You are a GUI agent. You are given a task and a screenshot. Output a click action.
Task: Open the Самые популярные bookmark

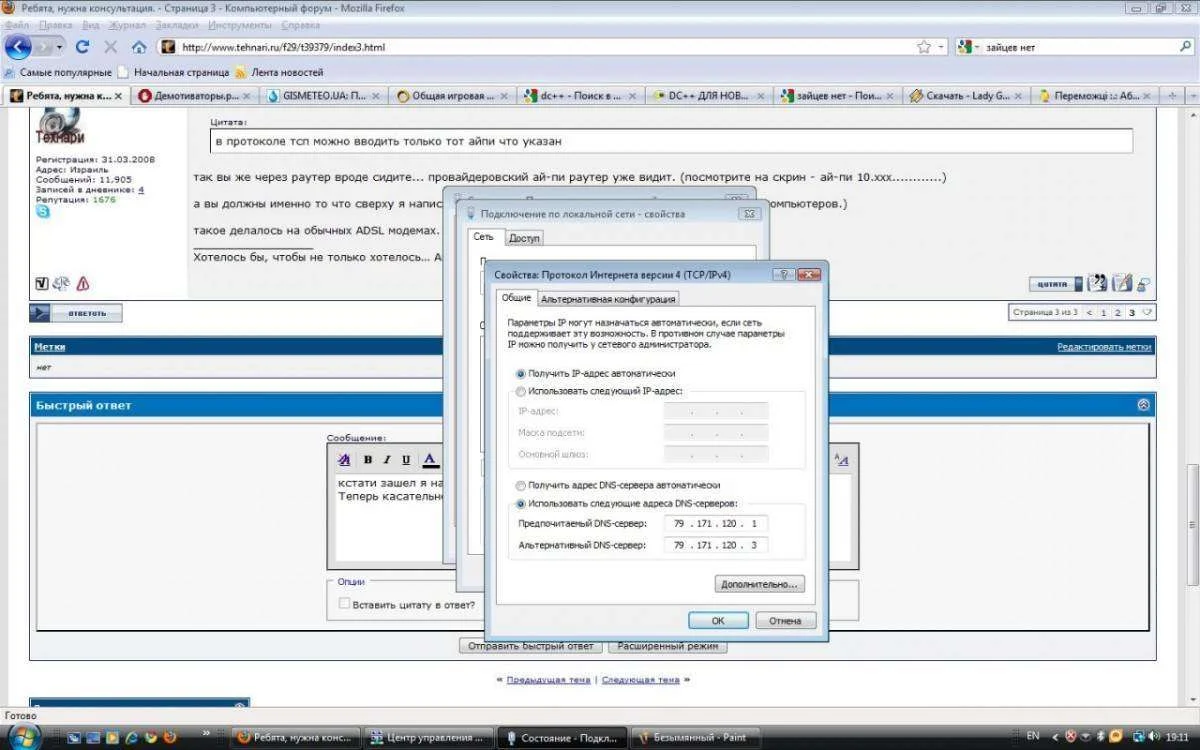(58, 72)
